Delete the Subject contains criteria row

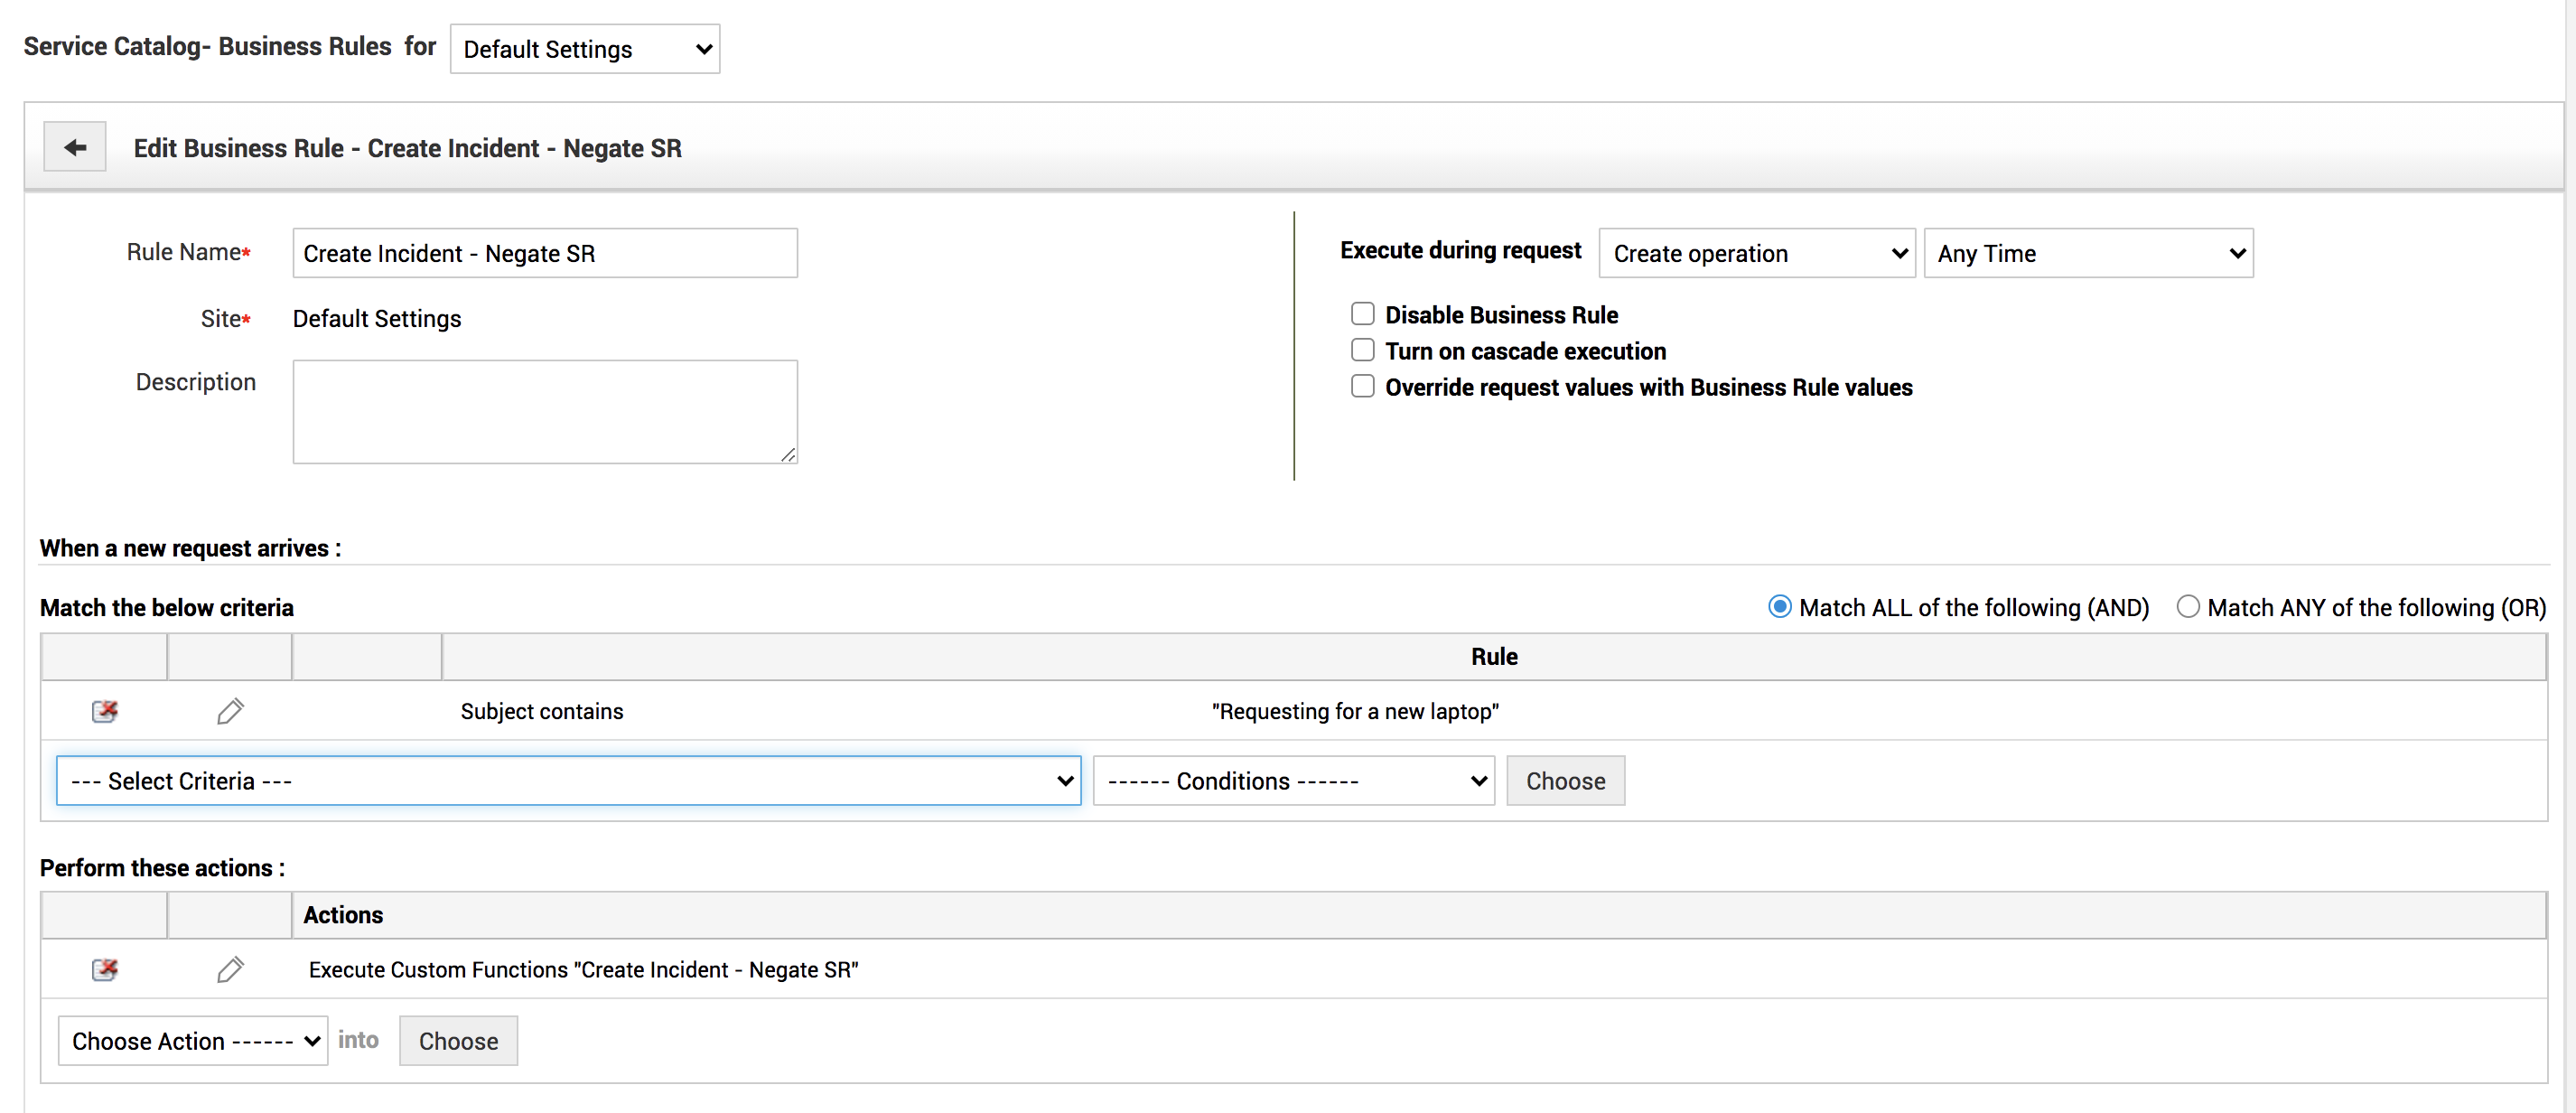point(104,711)
